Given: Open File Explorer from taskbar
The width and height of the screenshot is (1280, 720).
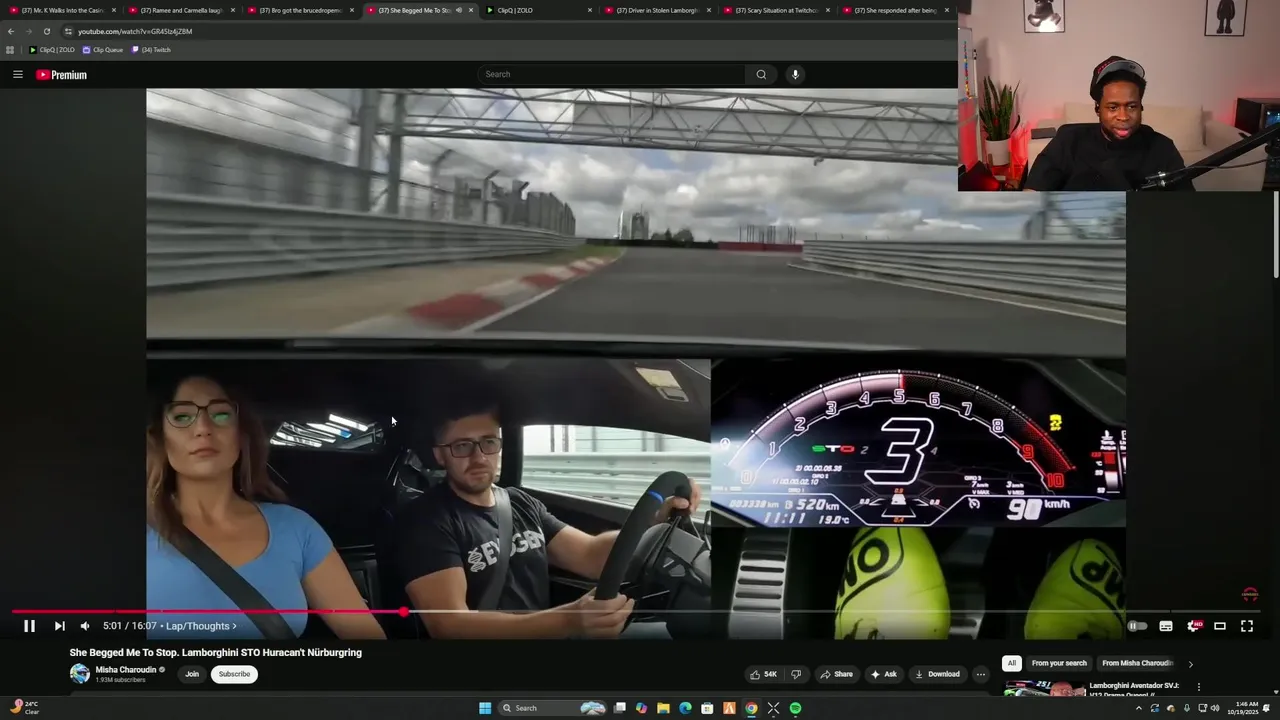Looking at the screenshot, I should pyautogui.click(x=663, y=708).
